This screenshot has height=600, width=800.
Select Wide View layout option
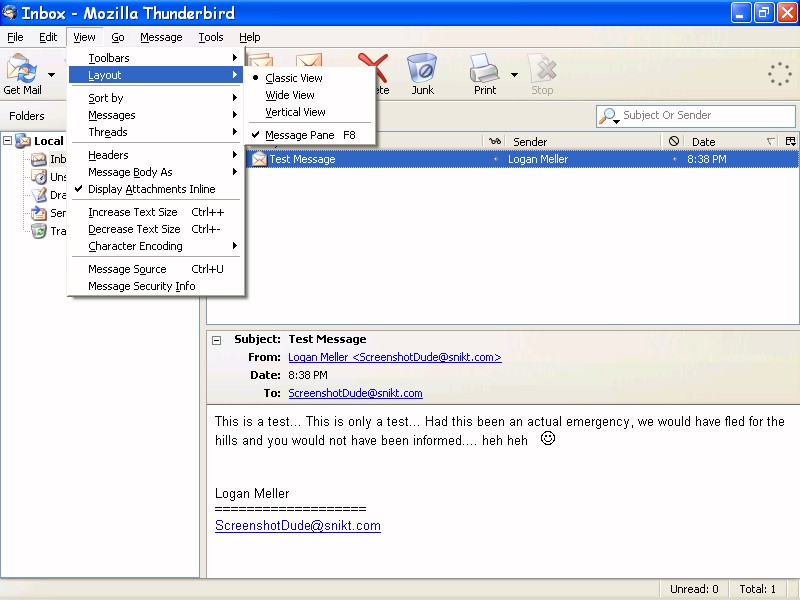(x=310, y=95)
